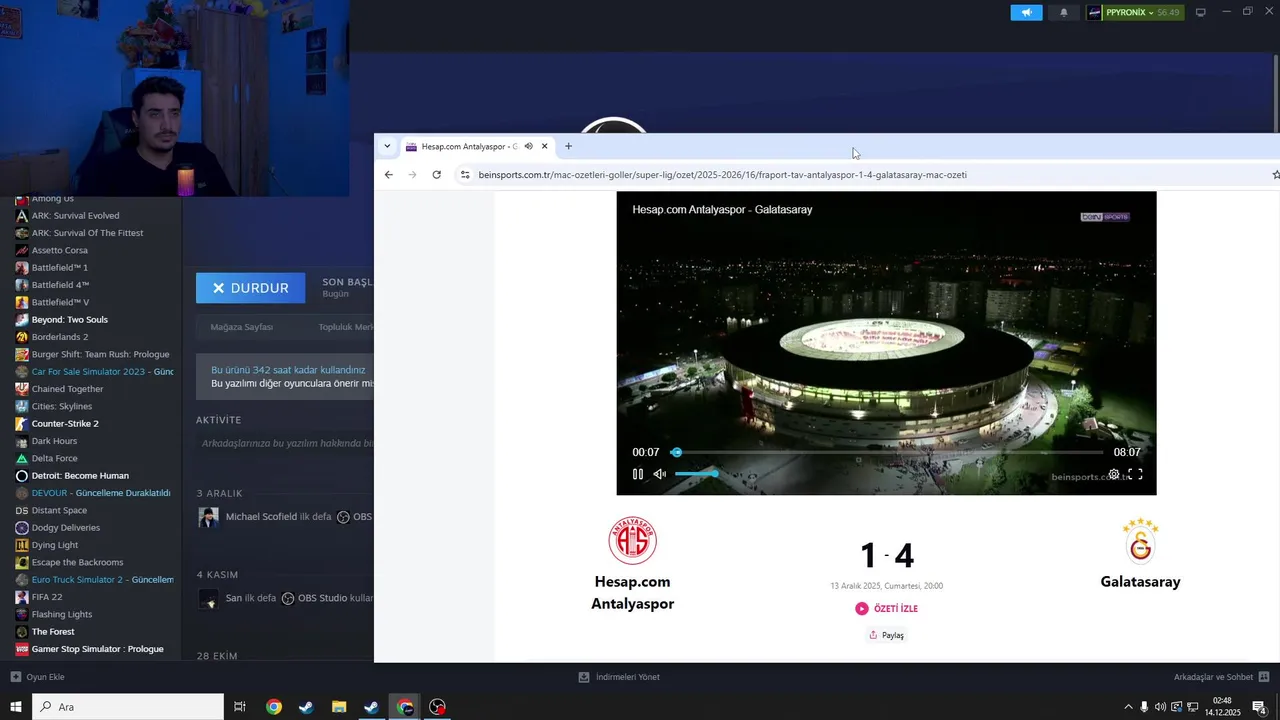Open File Explorer from taskbar
1280x720 pixels.
tap(339, 707)
